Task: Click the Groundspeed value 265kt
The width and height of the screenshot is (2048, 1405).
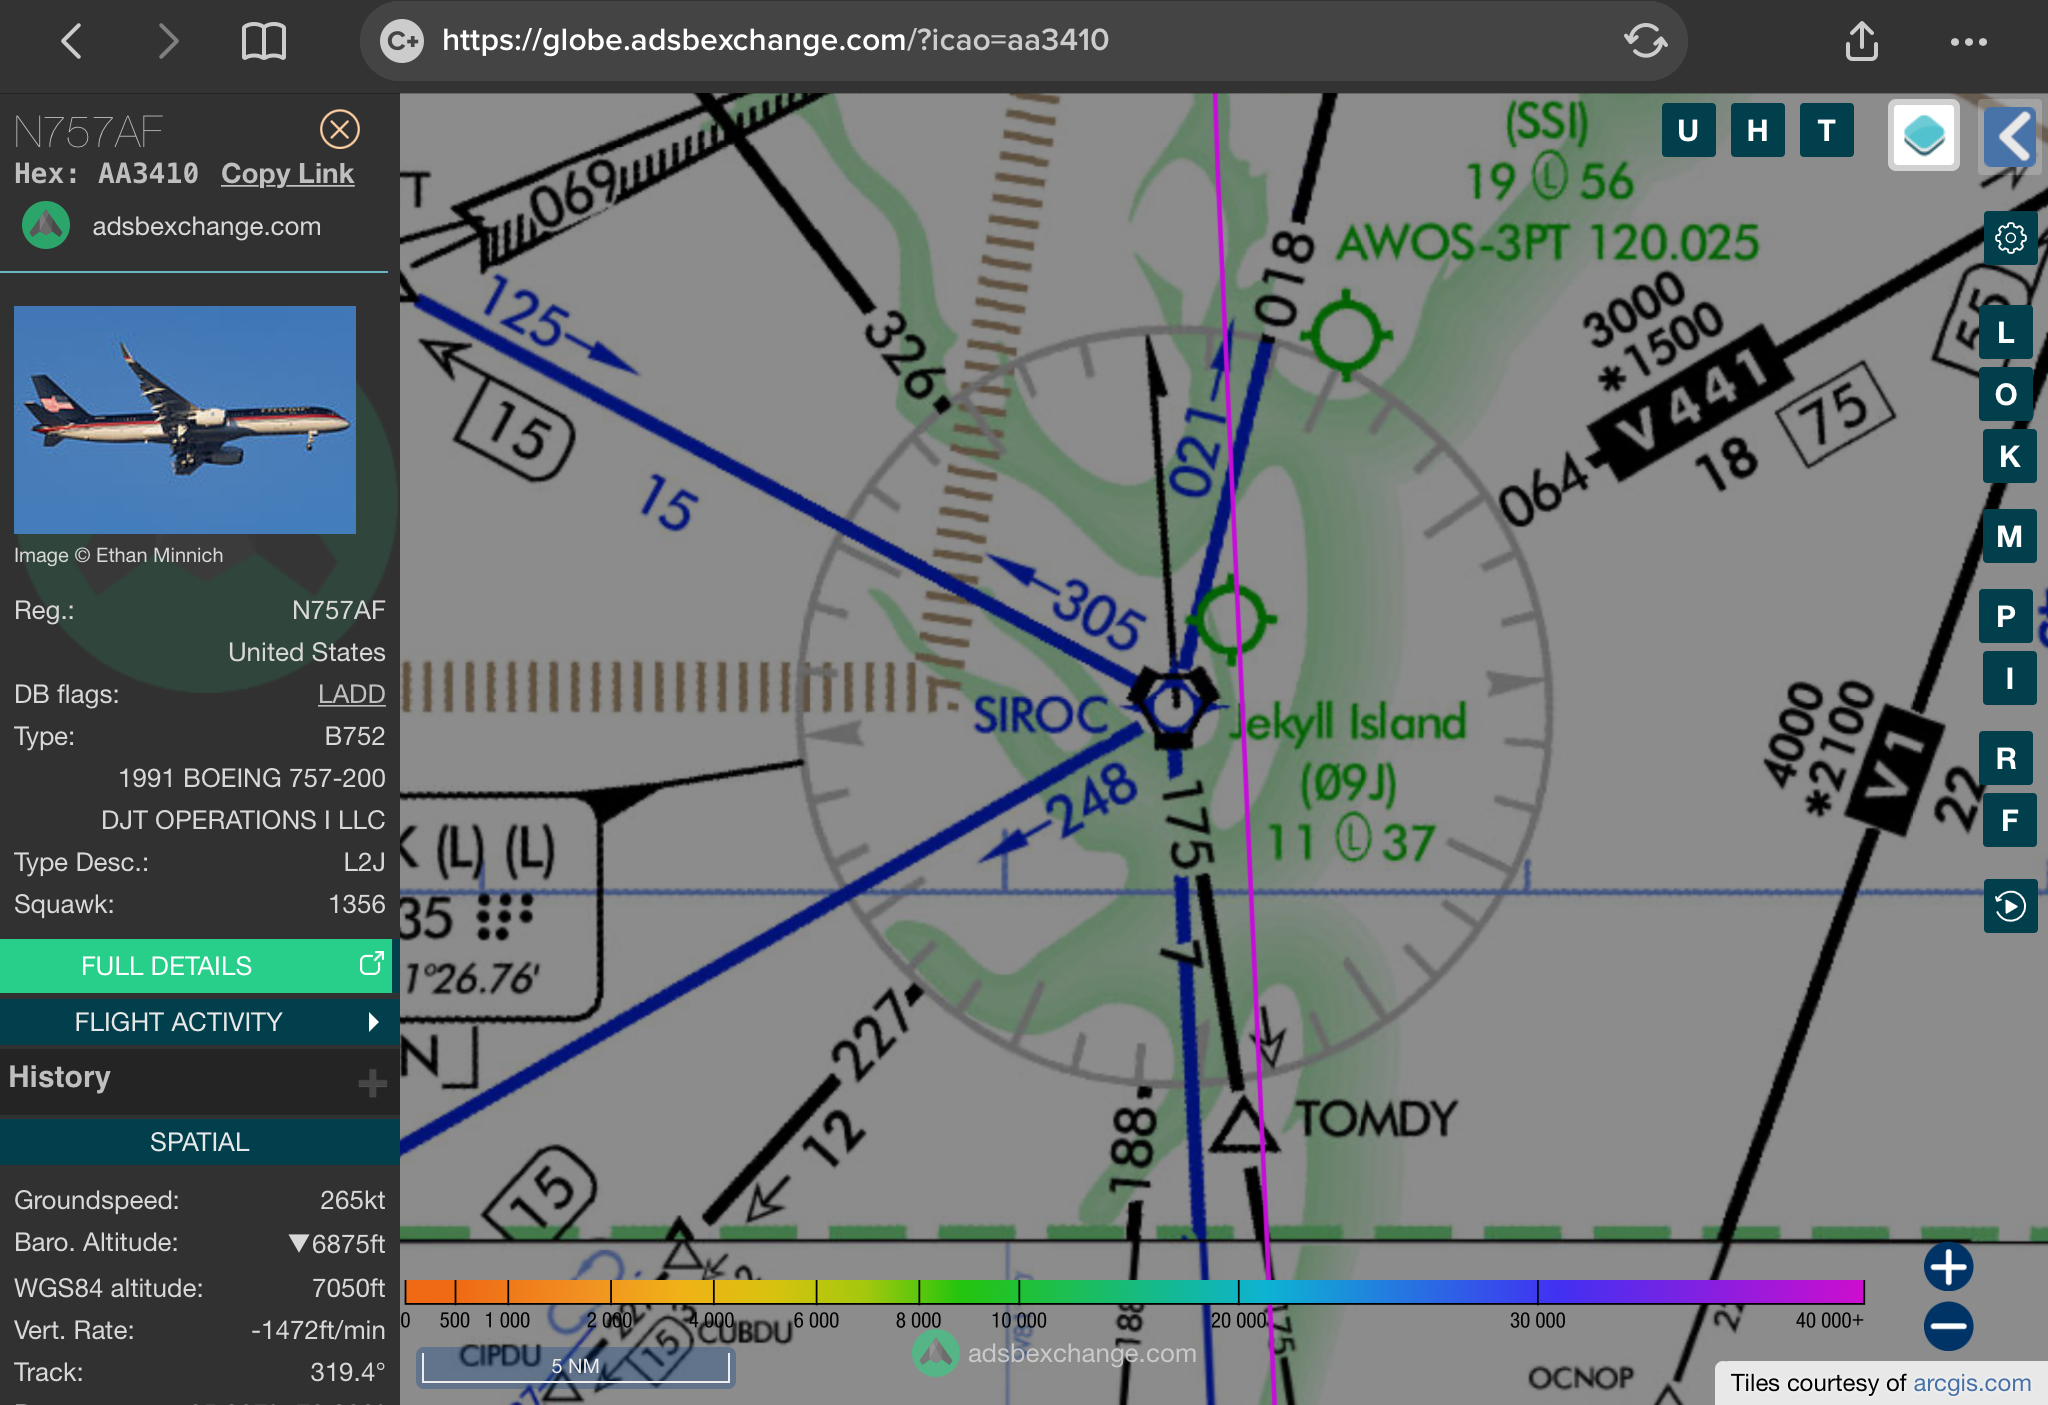Action: pos(352,1200)
